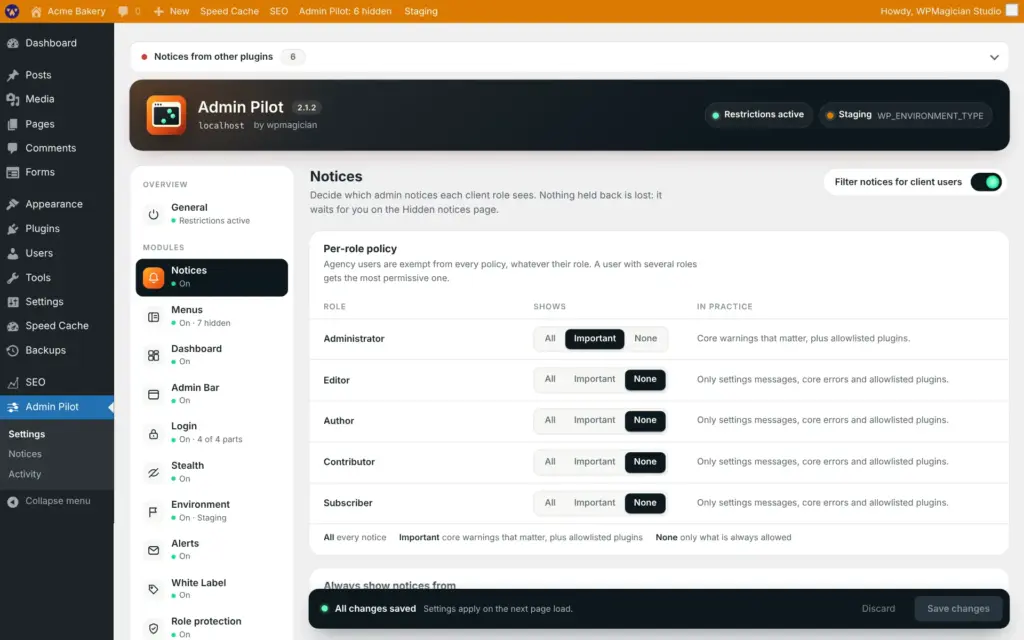Viewport: 1024px width, 640px height.
Task: Click the Save changes button
Action: tap(958, 609)
